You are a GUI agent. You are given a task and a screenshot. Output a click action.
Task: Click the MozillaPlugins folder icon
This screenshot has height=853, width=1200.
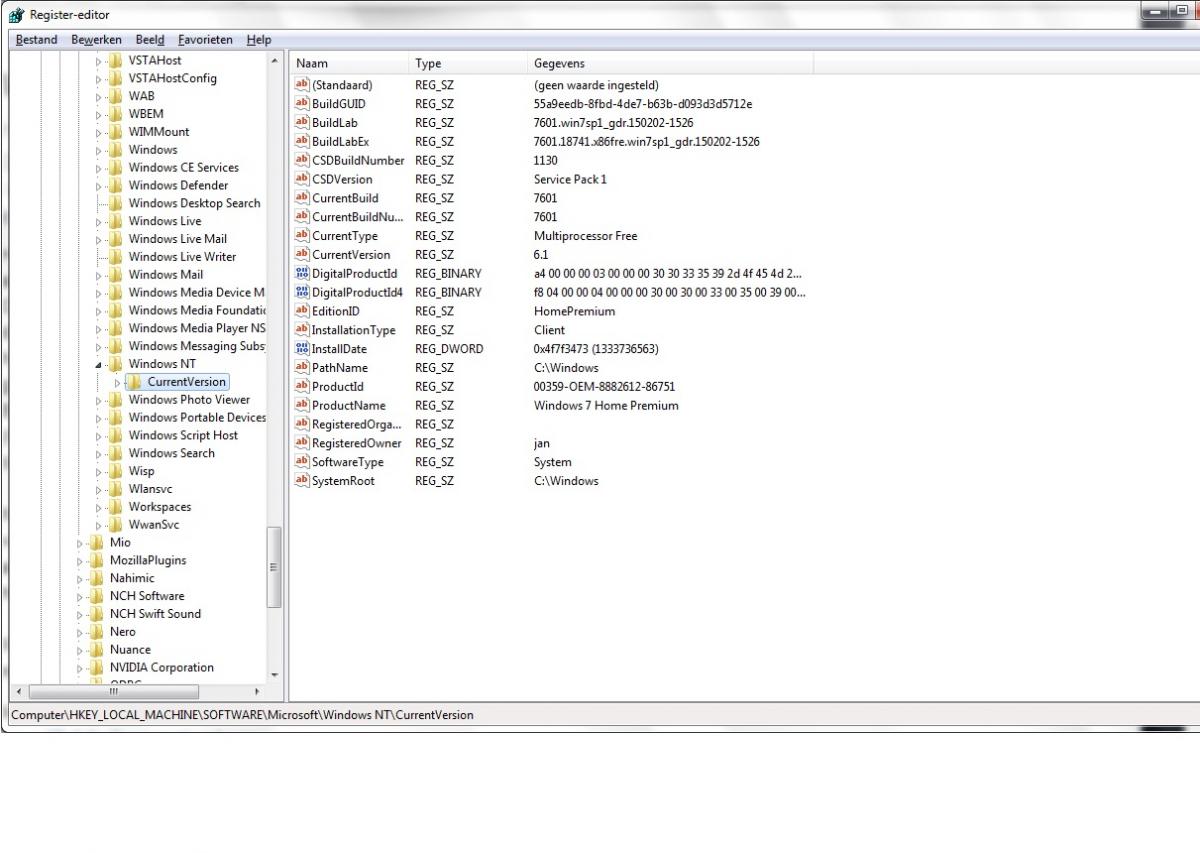[x=97, y=561]
